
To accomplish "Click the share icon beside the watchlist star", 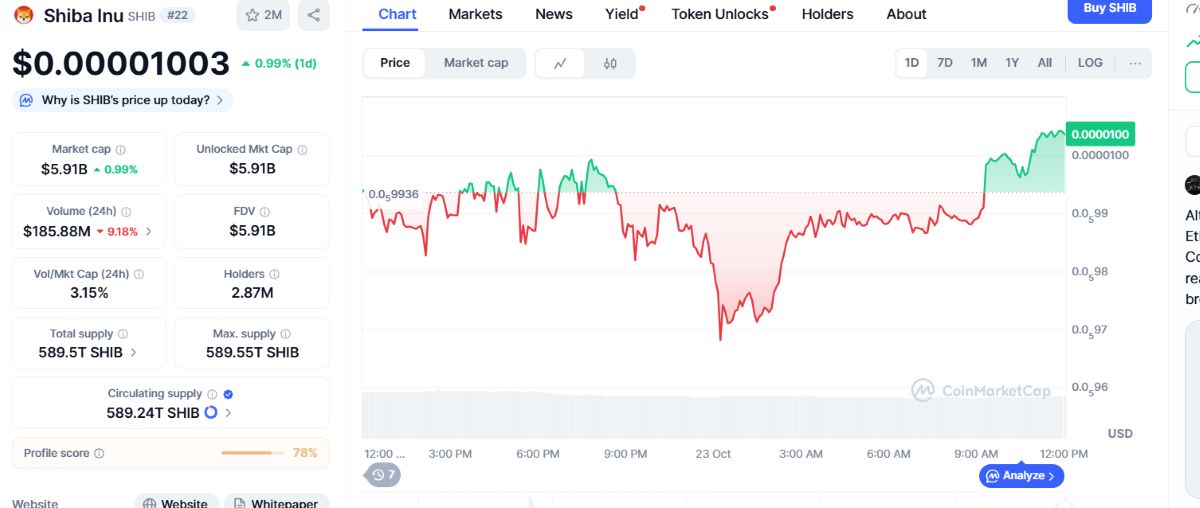I will tap(314, 15).
